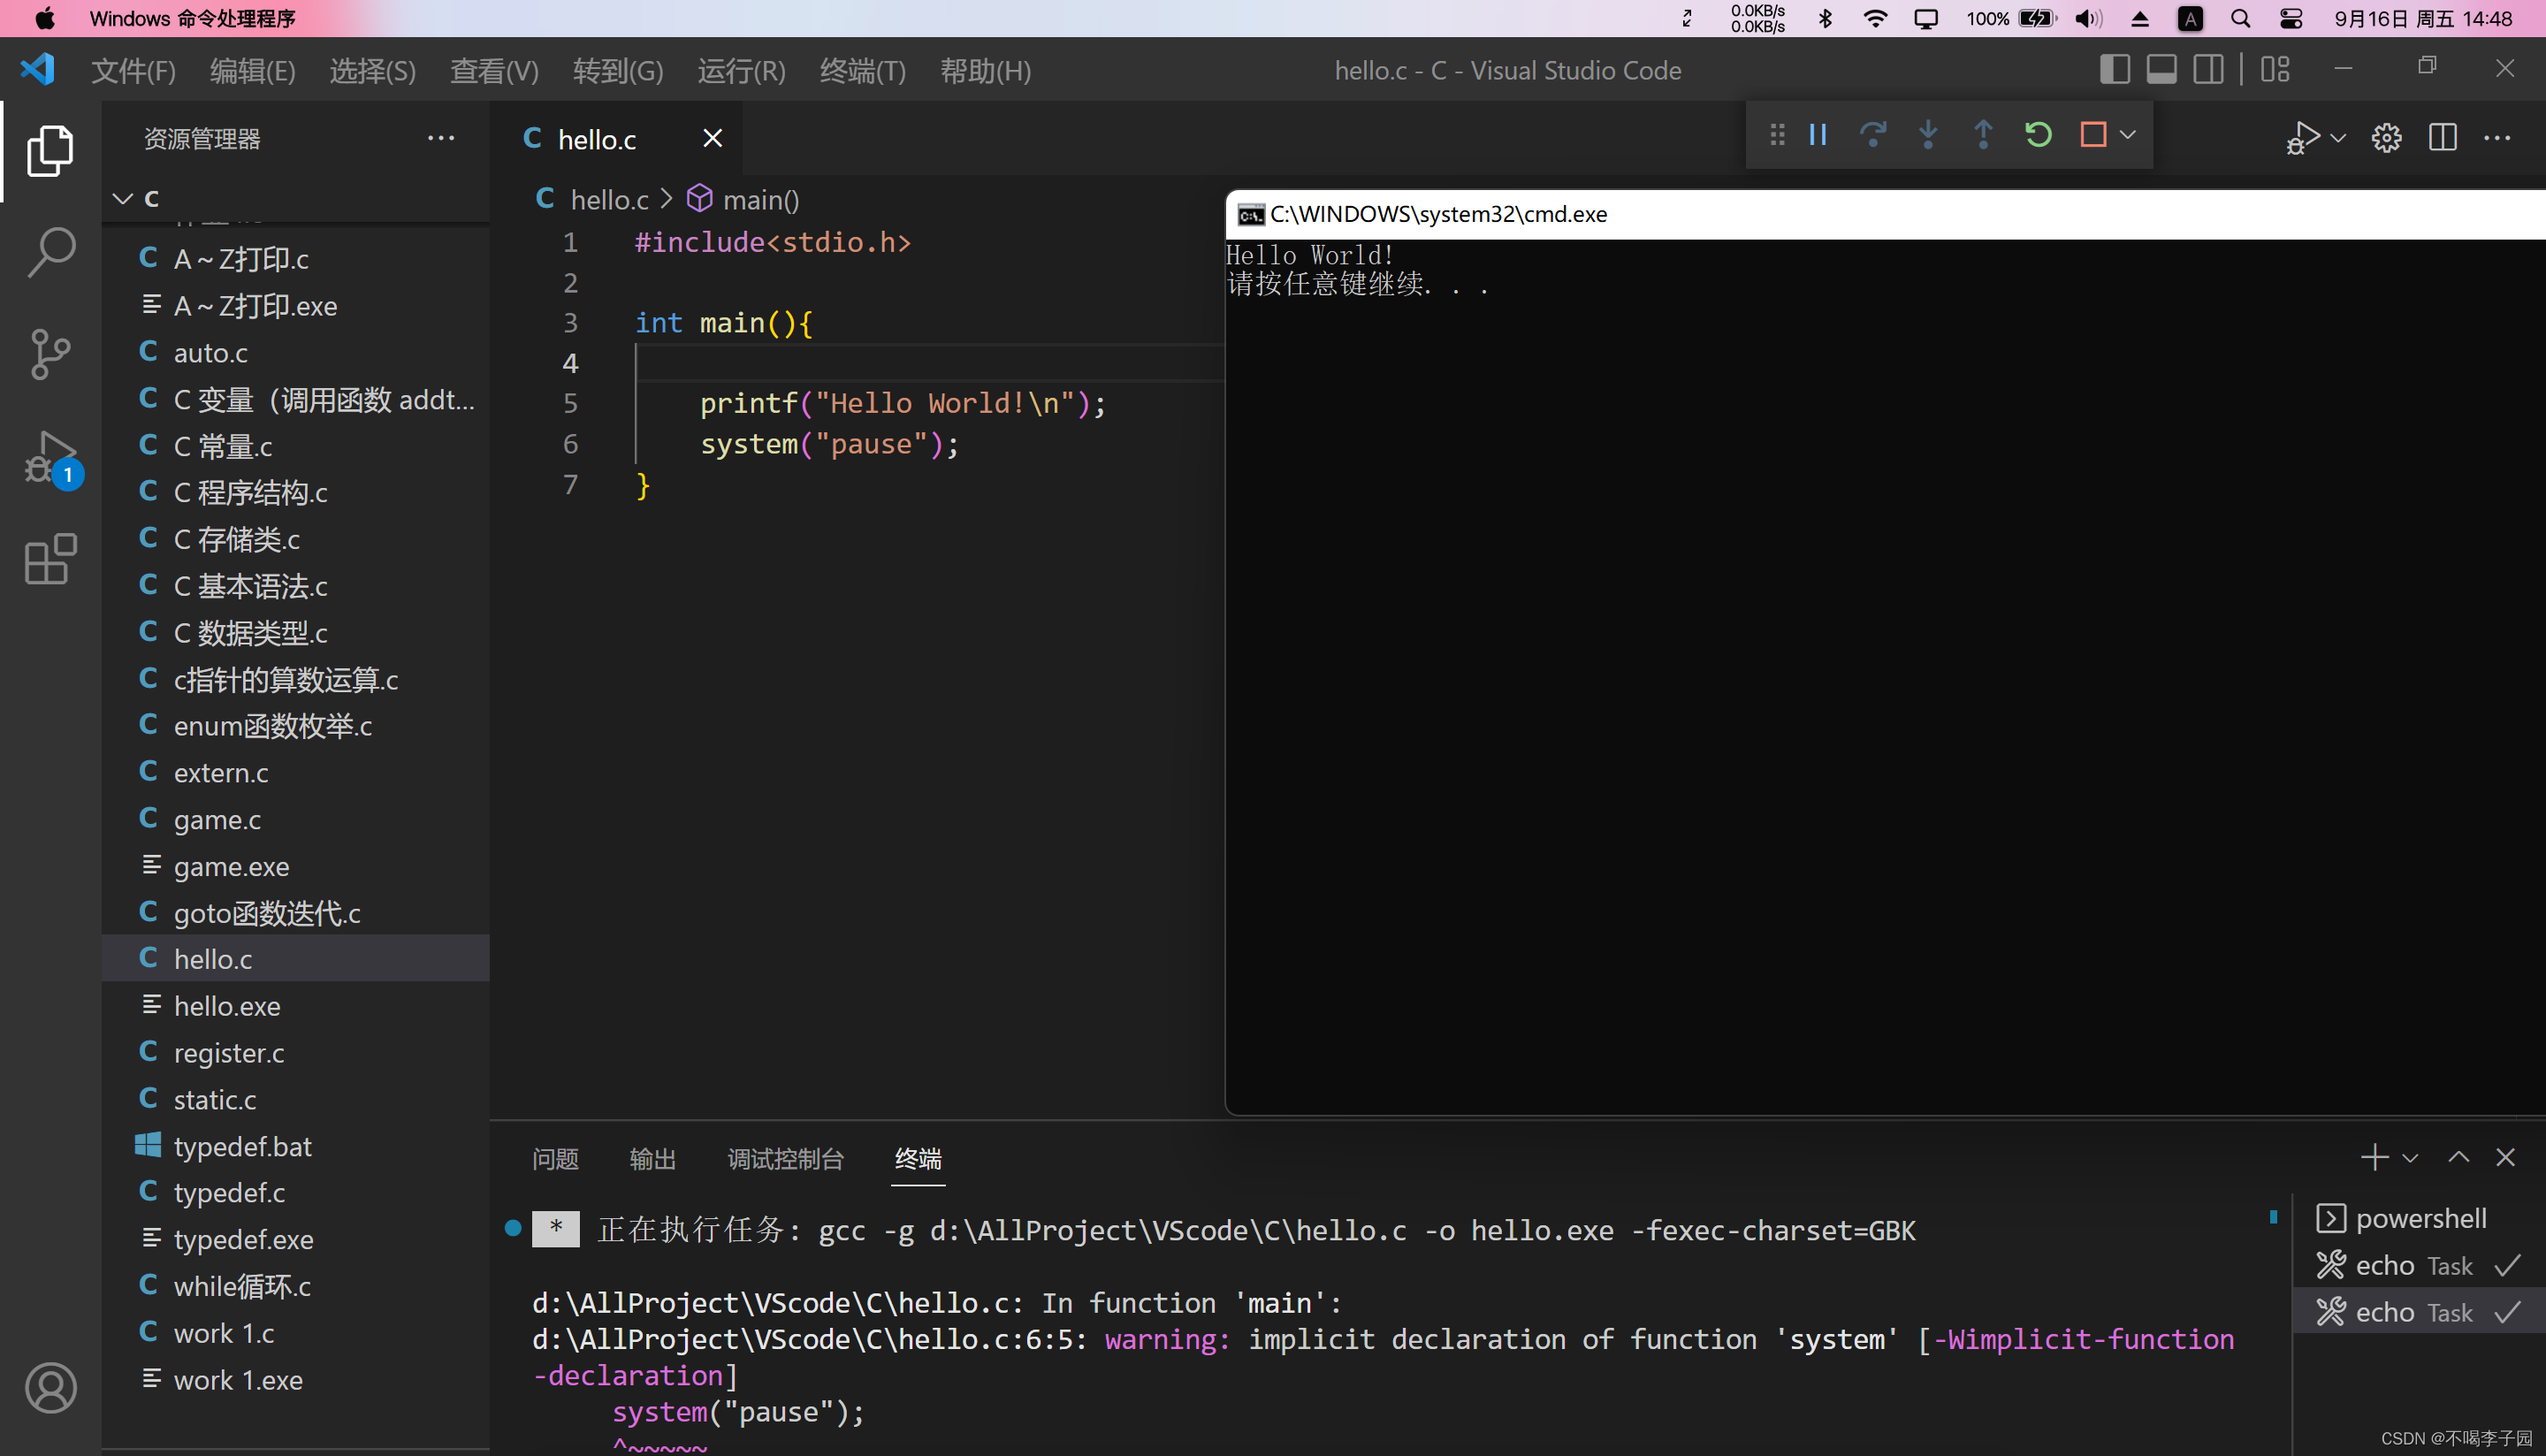2546x1456 pixels.
Task: Toggle the bottom panel layout button
Action: pyautogui.click(x=2161, y=70)
